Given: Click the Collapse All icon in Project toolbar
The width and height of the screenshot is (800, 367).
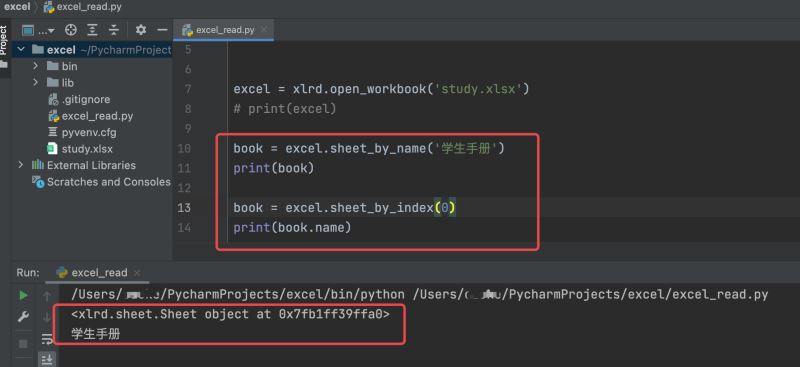Looking at the screenshot, I should [113, 30].
